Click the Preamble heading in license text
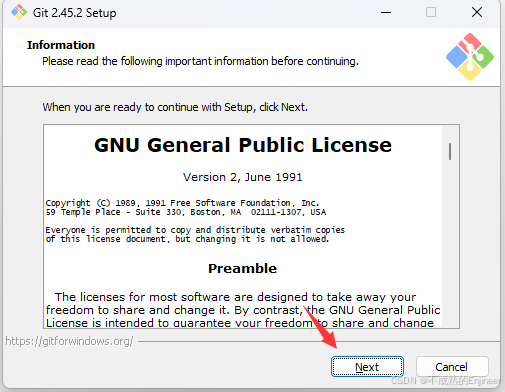This screenshot has width=505, height=392. pyautogui.click(x=242, y=268)
